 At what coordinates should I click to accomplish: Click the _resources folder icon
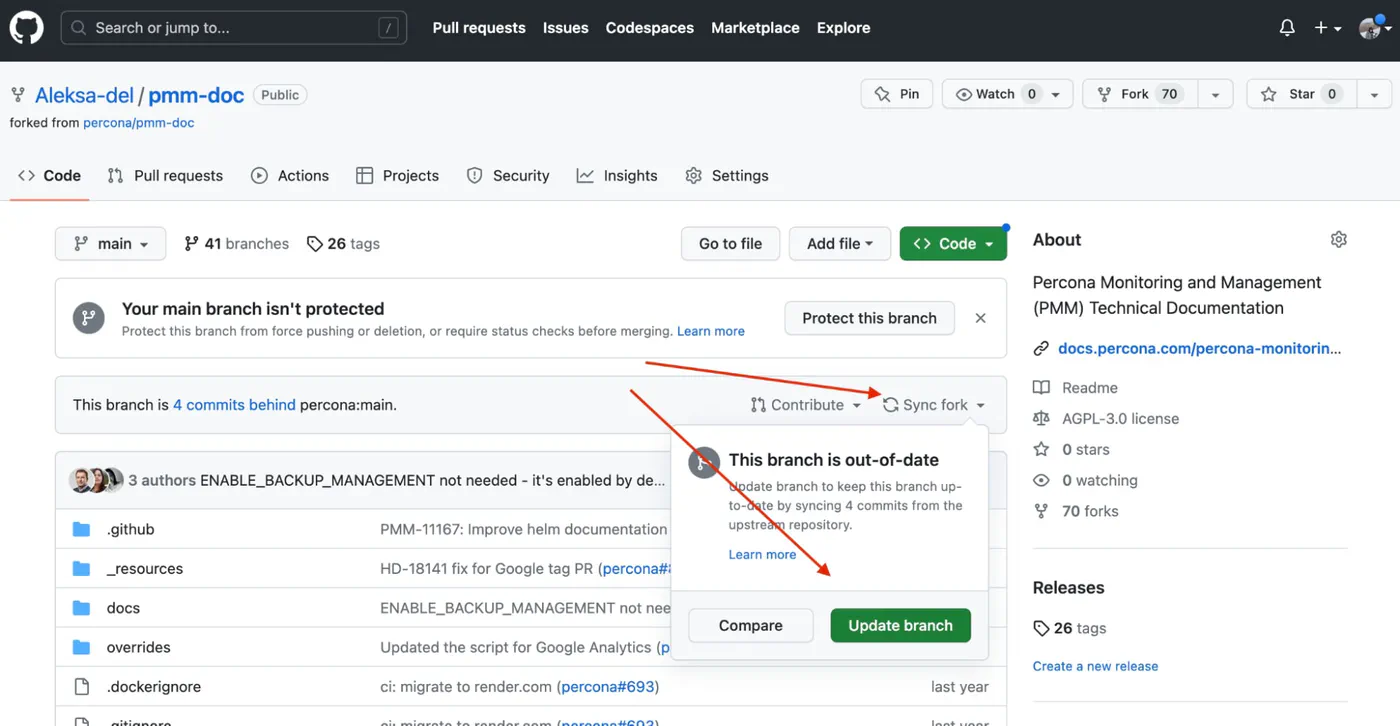click(x=82, y=569)
